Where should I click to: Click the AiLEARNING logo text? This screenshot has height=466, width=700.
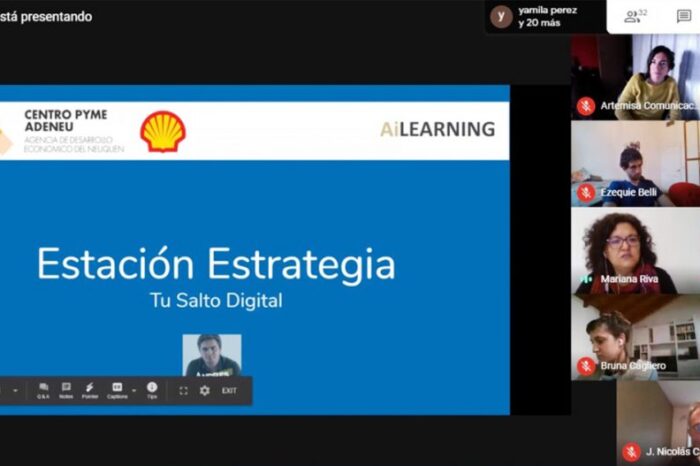[438, 129]
